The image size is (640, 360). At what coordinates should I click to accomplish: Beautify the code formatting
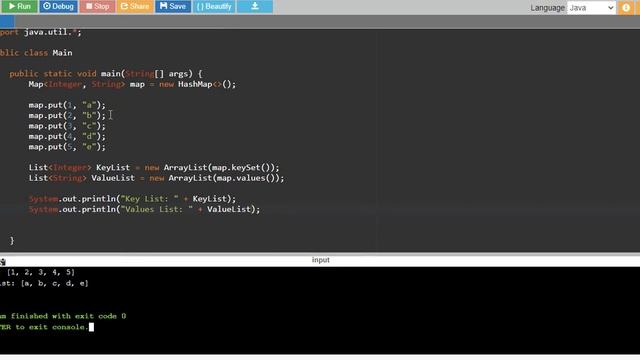214,6
